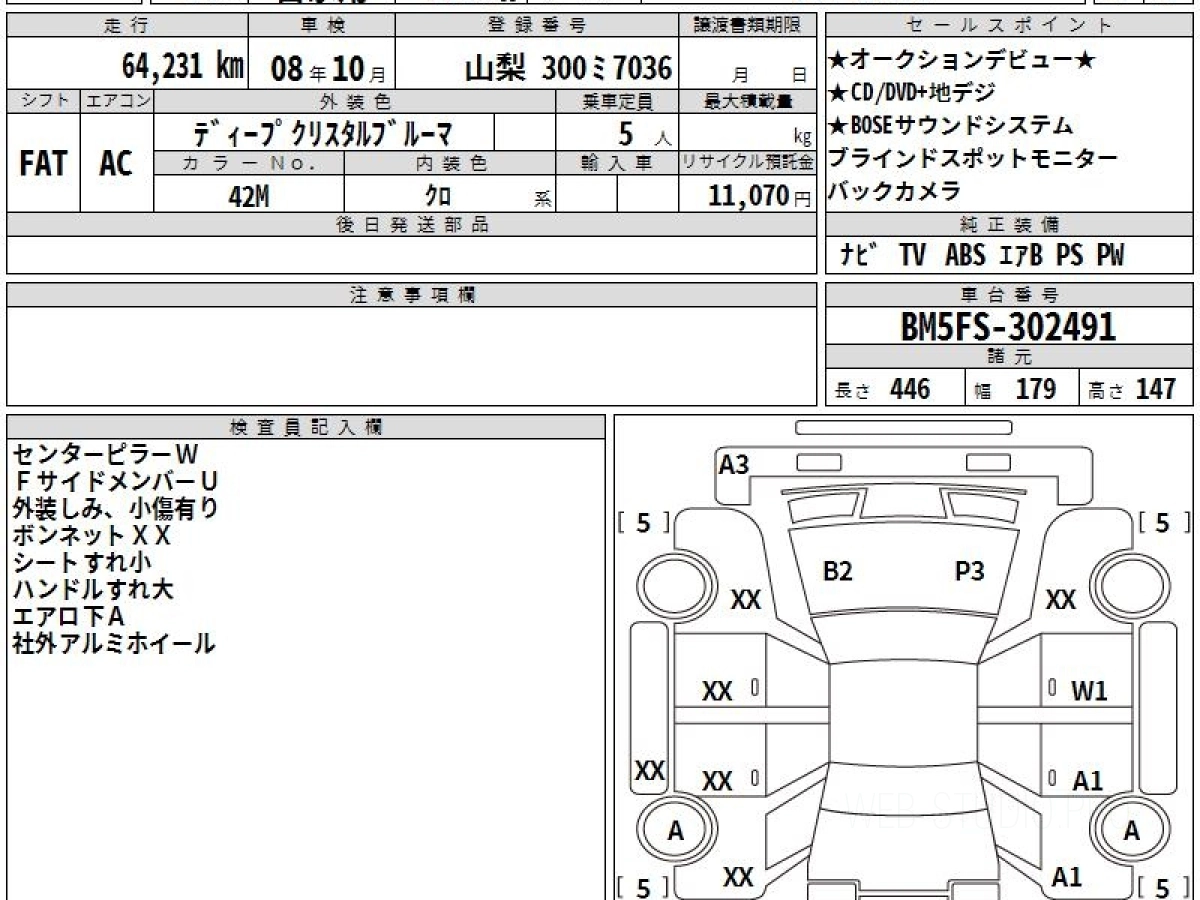This screenshot has height=900, width=1200.
Task: Select ★BOSEサウンドシステム line
Action: [951, 126]
